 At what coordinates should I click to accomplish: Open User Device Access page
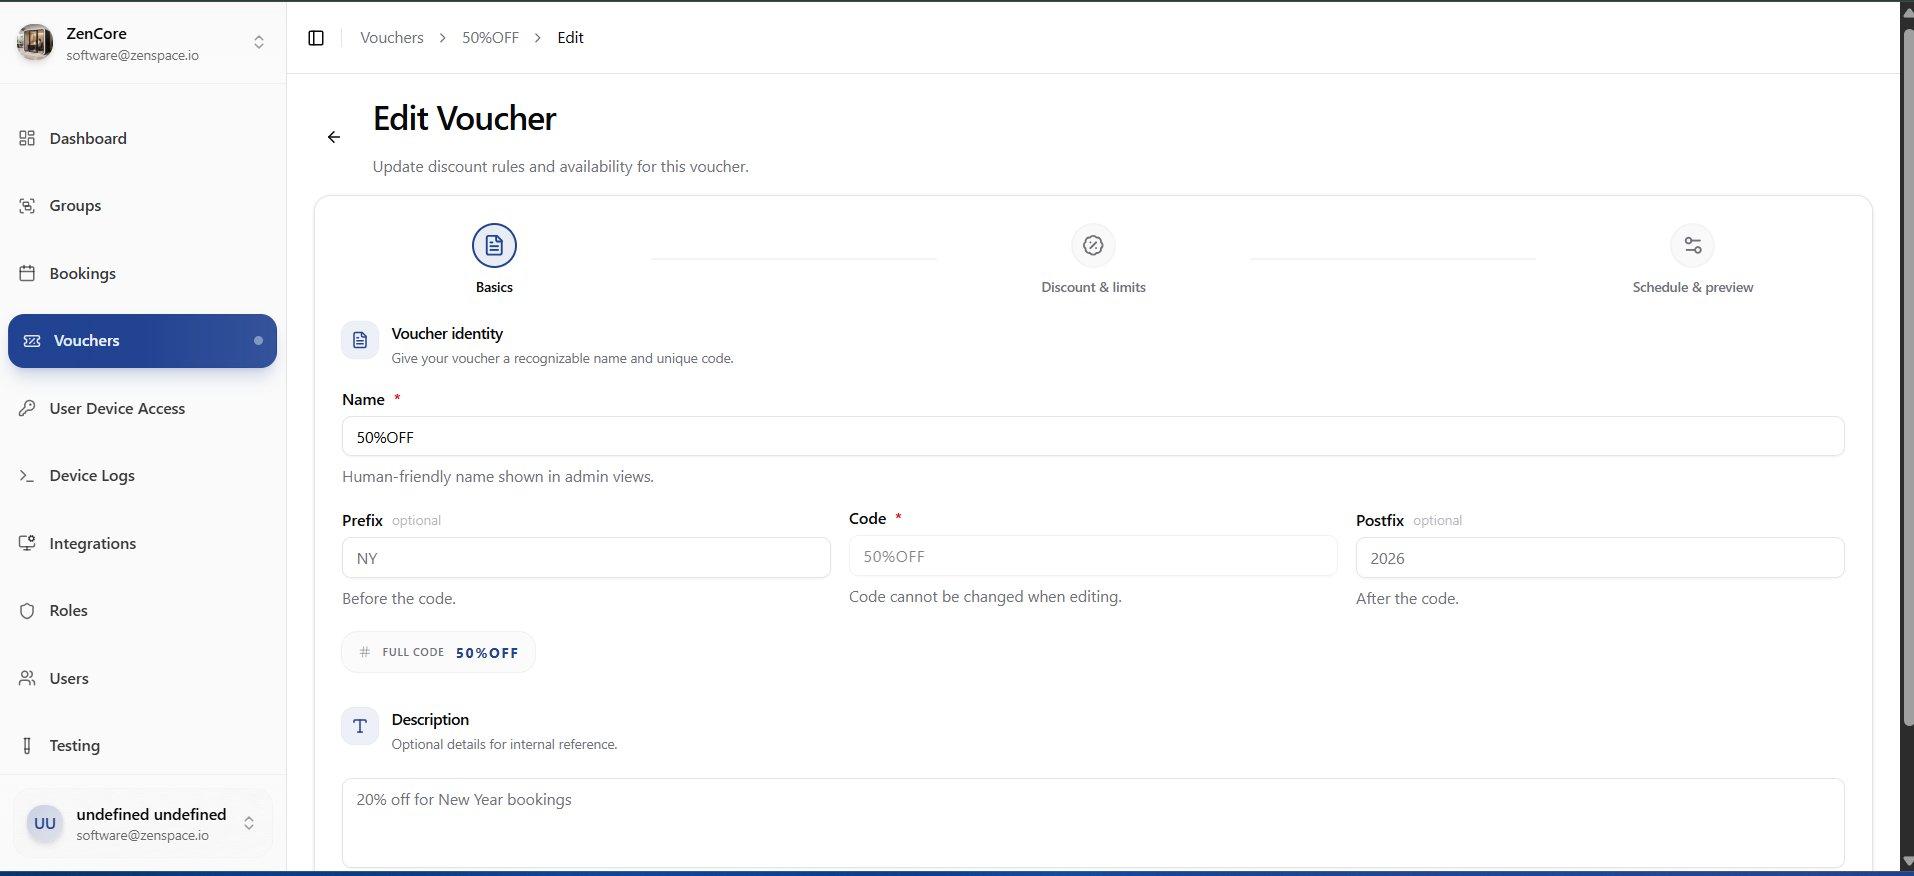coord(143,408)
